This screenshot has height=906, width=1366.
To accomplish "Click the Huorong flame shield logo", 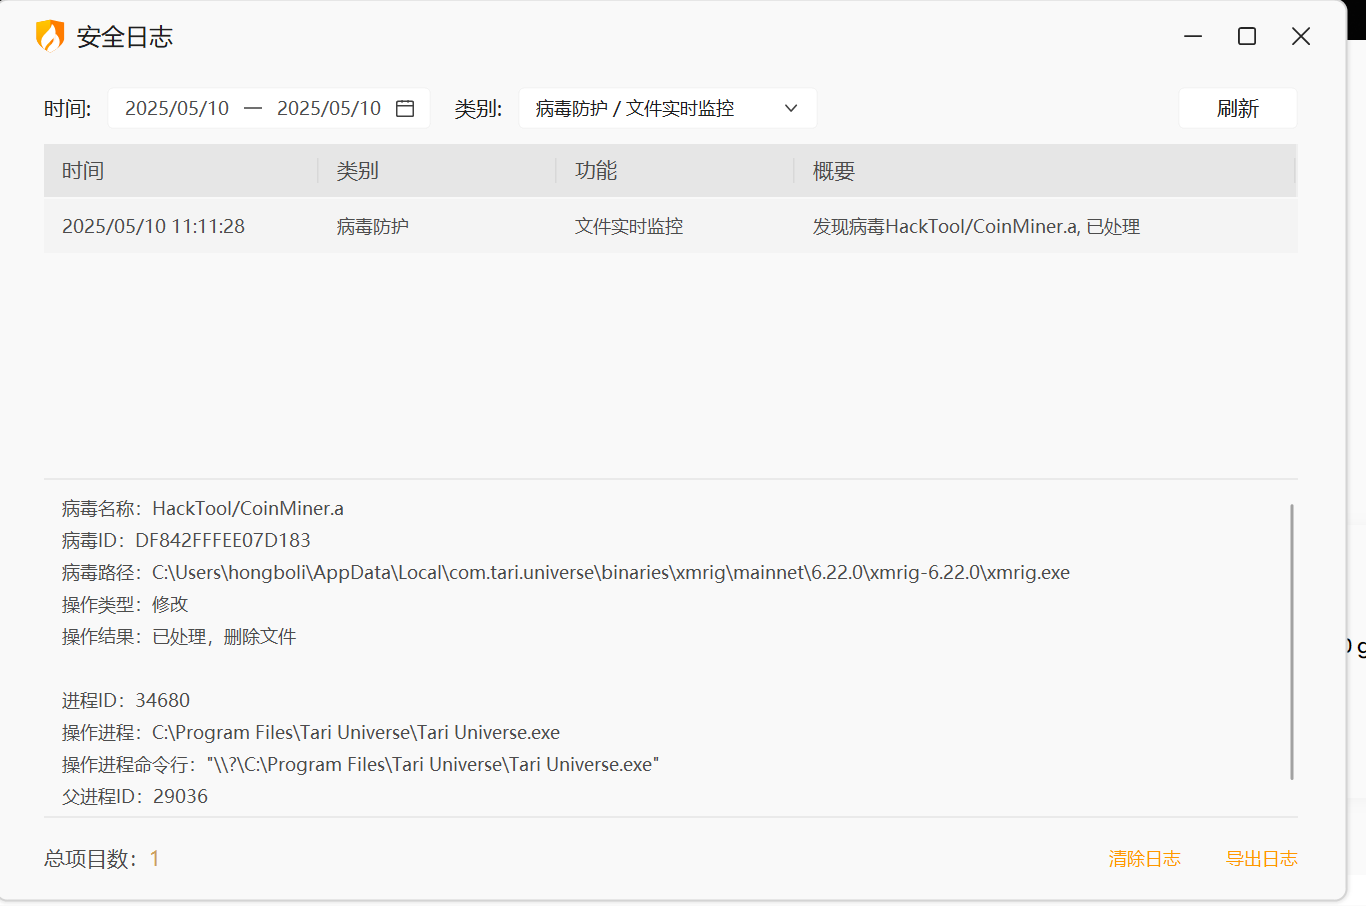I will (50, 36).
